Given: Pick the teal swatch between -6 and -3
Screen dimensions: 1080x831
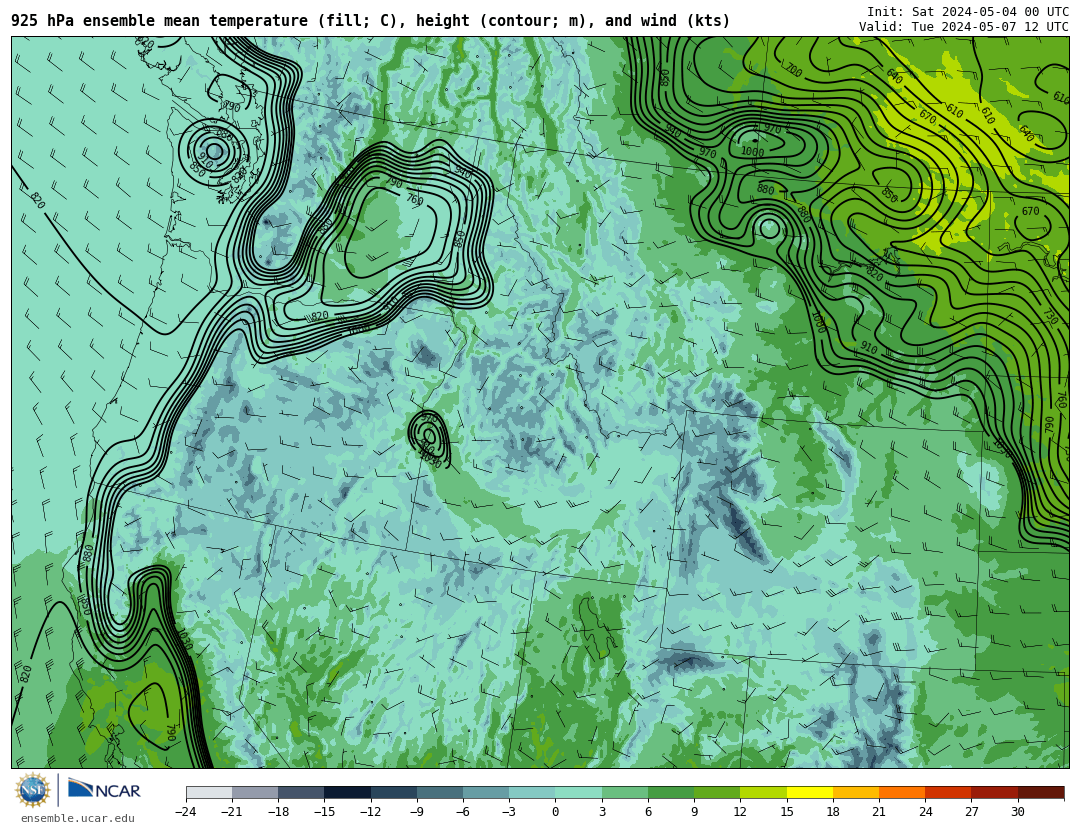Looking at the screenshot, I should coord(486,792).
